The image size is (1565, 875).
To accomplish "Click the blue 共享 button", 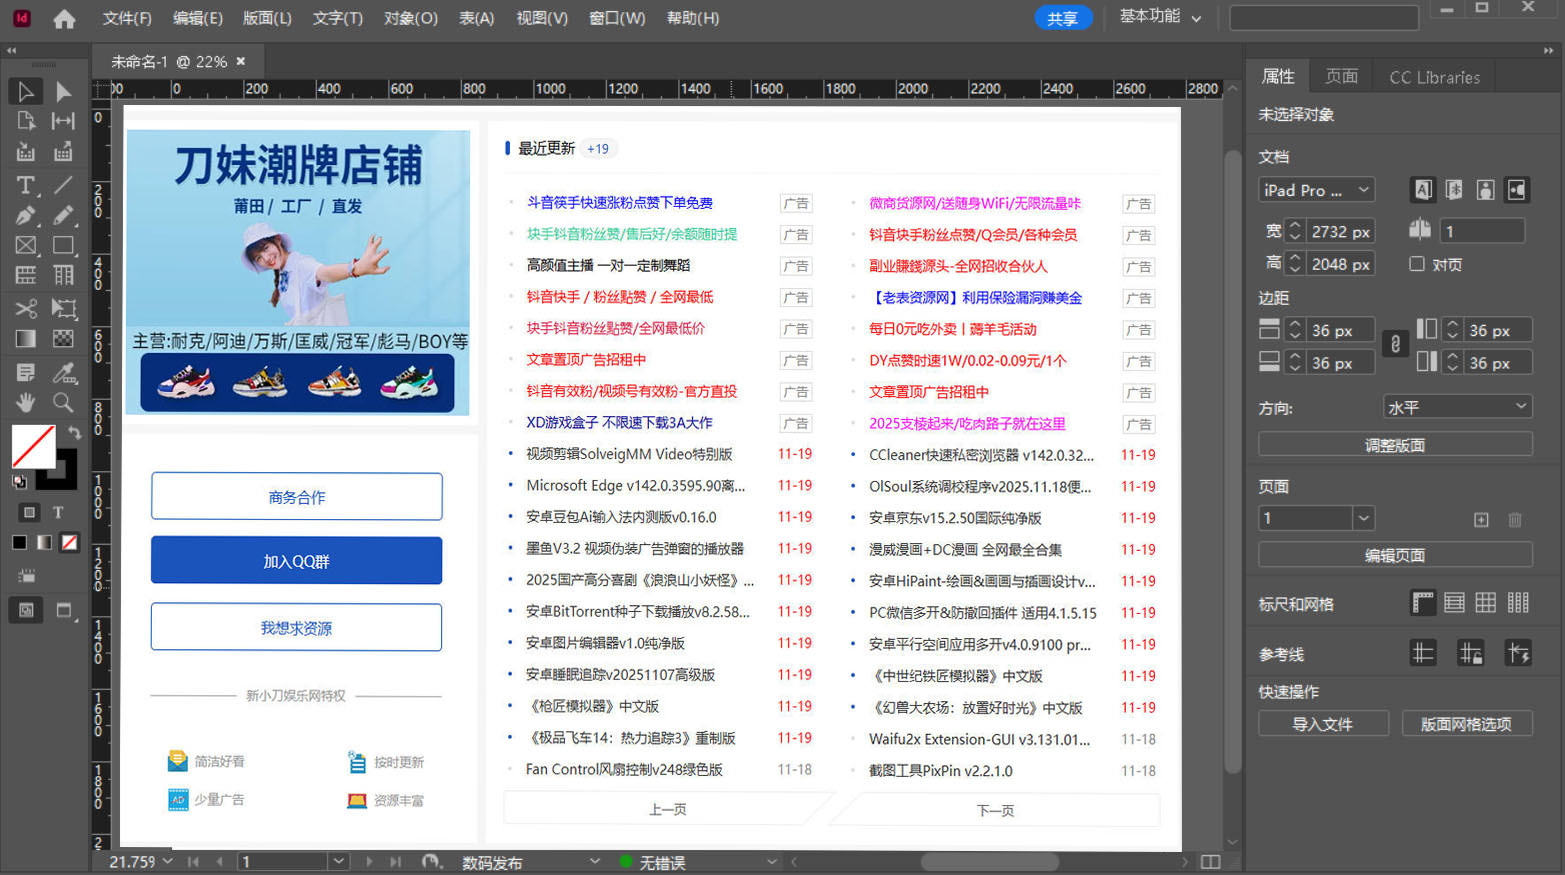I will pyautogui.click(x=1062, y=17).
